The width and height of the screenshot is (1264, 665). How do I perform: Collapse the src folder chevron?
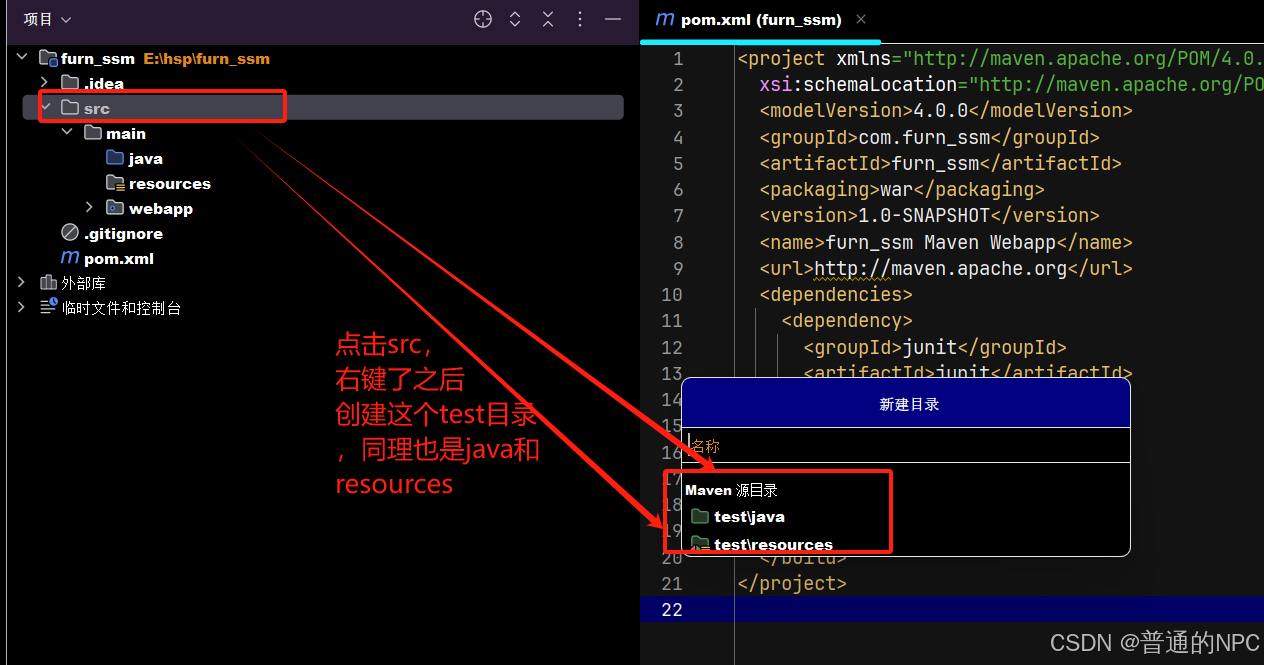pos(44,107)
